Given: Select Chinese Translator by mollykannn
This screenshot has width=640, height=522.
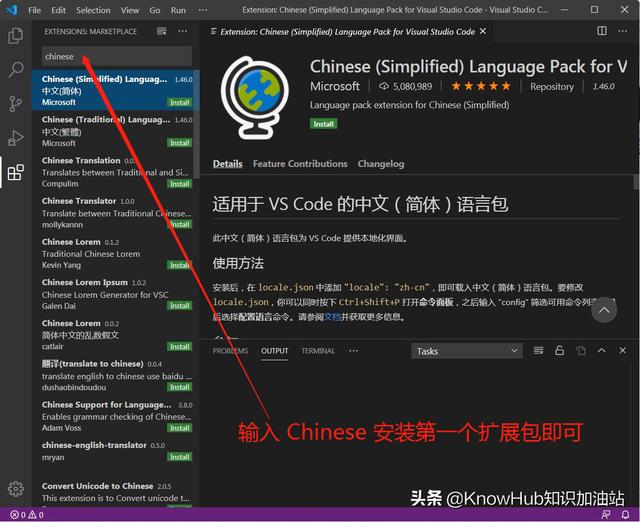Looking at the screenshot, I should click(x=114, y=213).
